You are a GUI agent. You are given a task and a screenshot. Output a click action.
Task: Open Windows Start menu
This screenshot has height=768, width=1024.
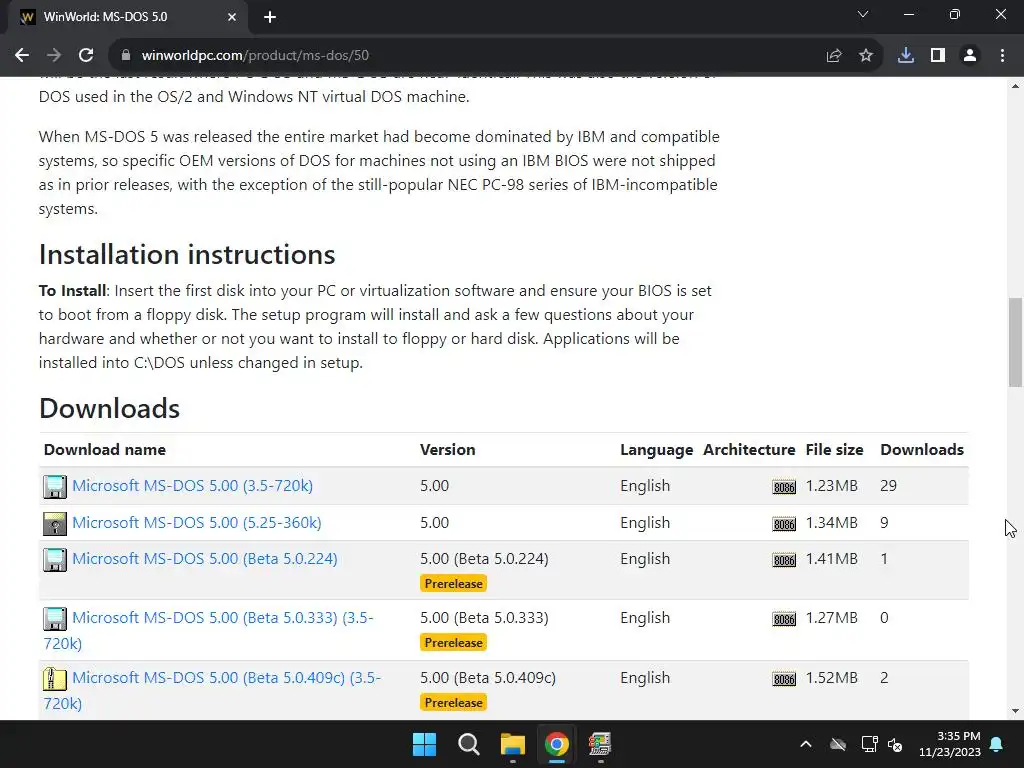click(x=424, y=744)
